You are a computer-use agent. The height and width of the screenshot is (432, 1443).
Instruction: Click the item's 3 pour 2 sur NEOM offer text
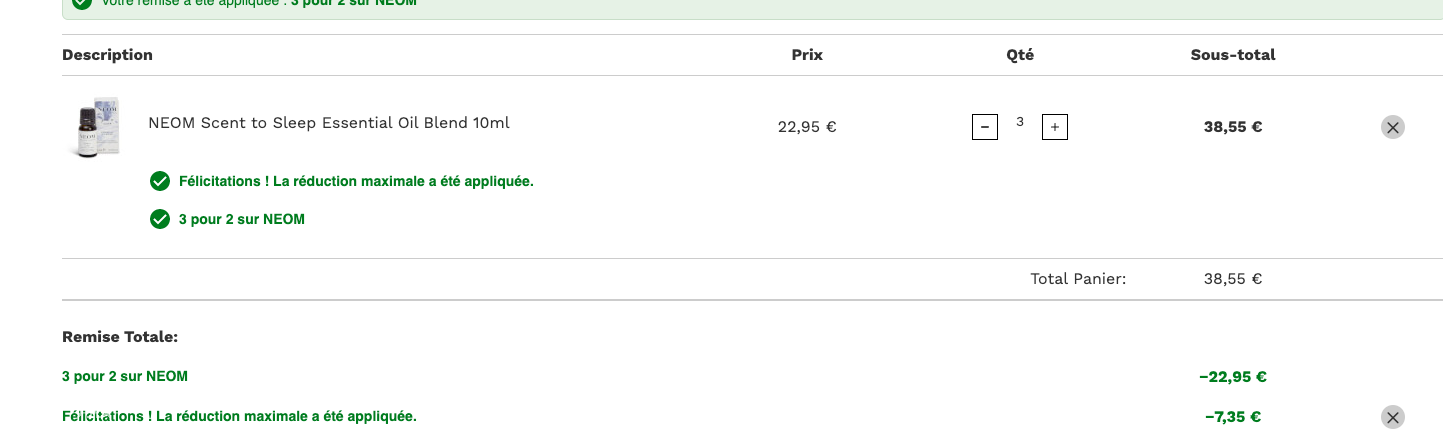pos(241,219)
